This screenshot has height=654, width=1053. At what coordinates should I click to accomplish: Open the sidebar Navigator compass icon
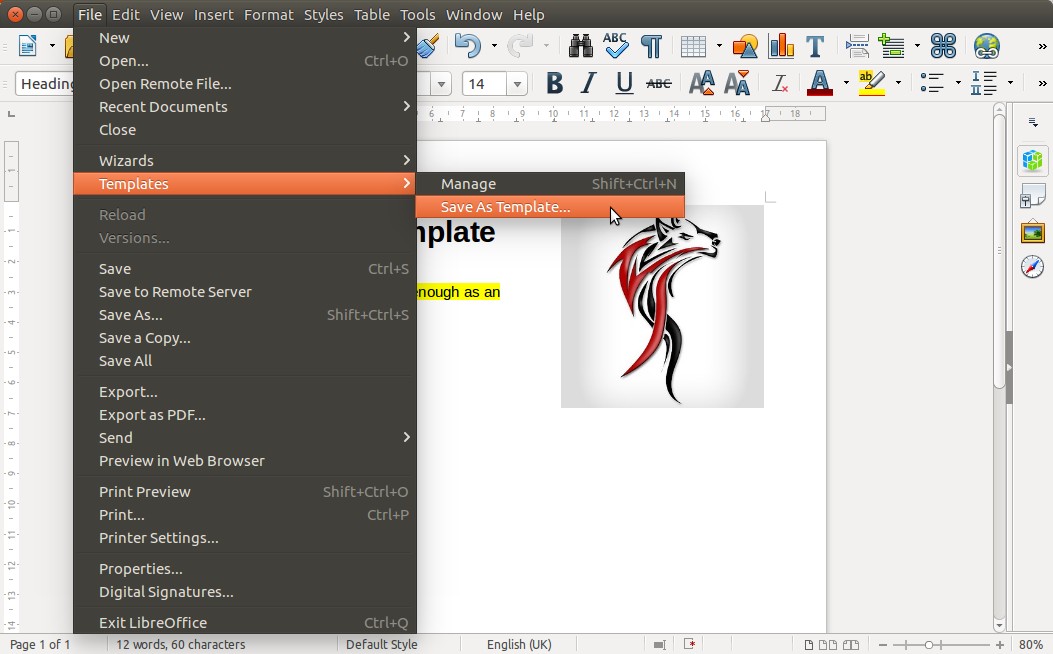pyautogui.click(x=1032, y=267)
